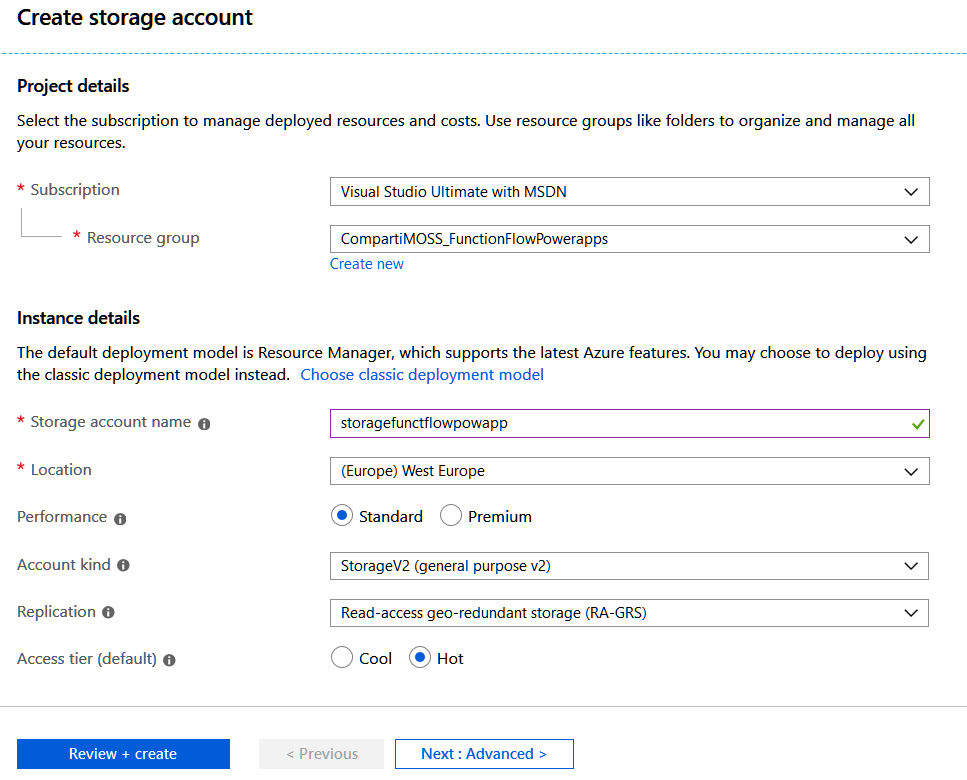Viewport: 967px width, 780px height.
Task: Click the Storage account name info icon
Action: 205,423
